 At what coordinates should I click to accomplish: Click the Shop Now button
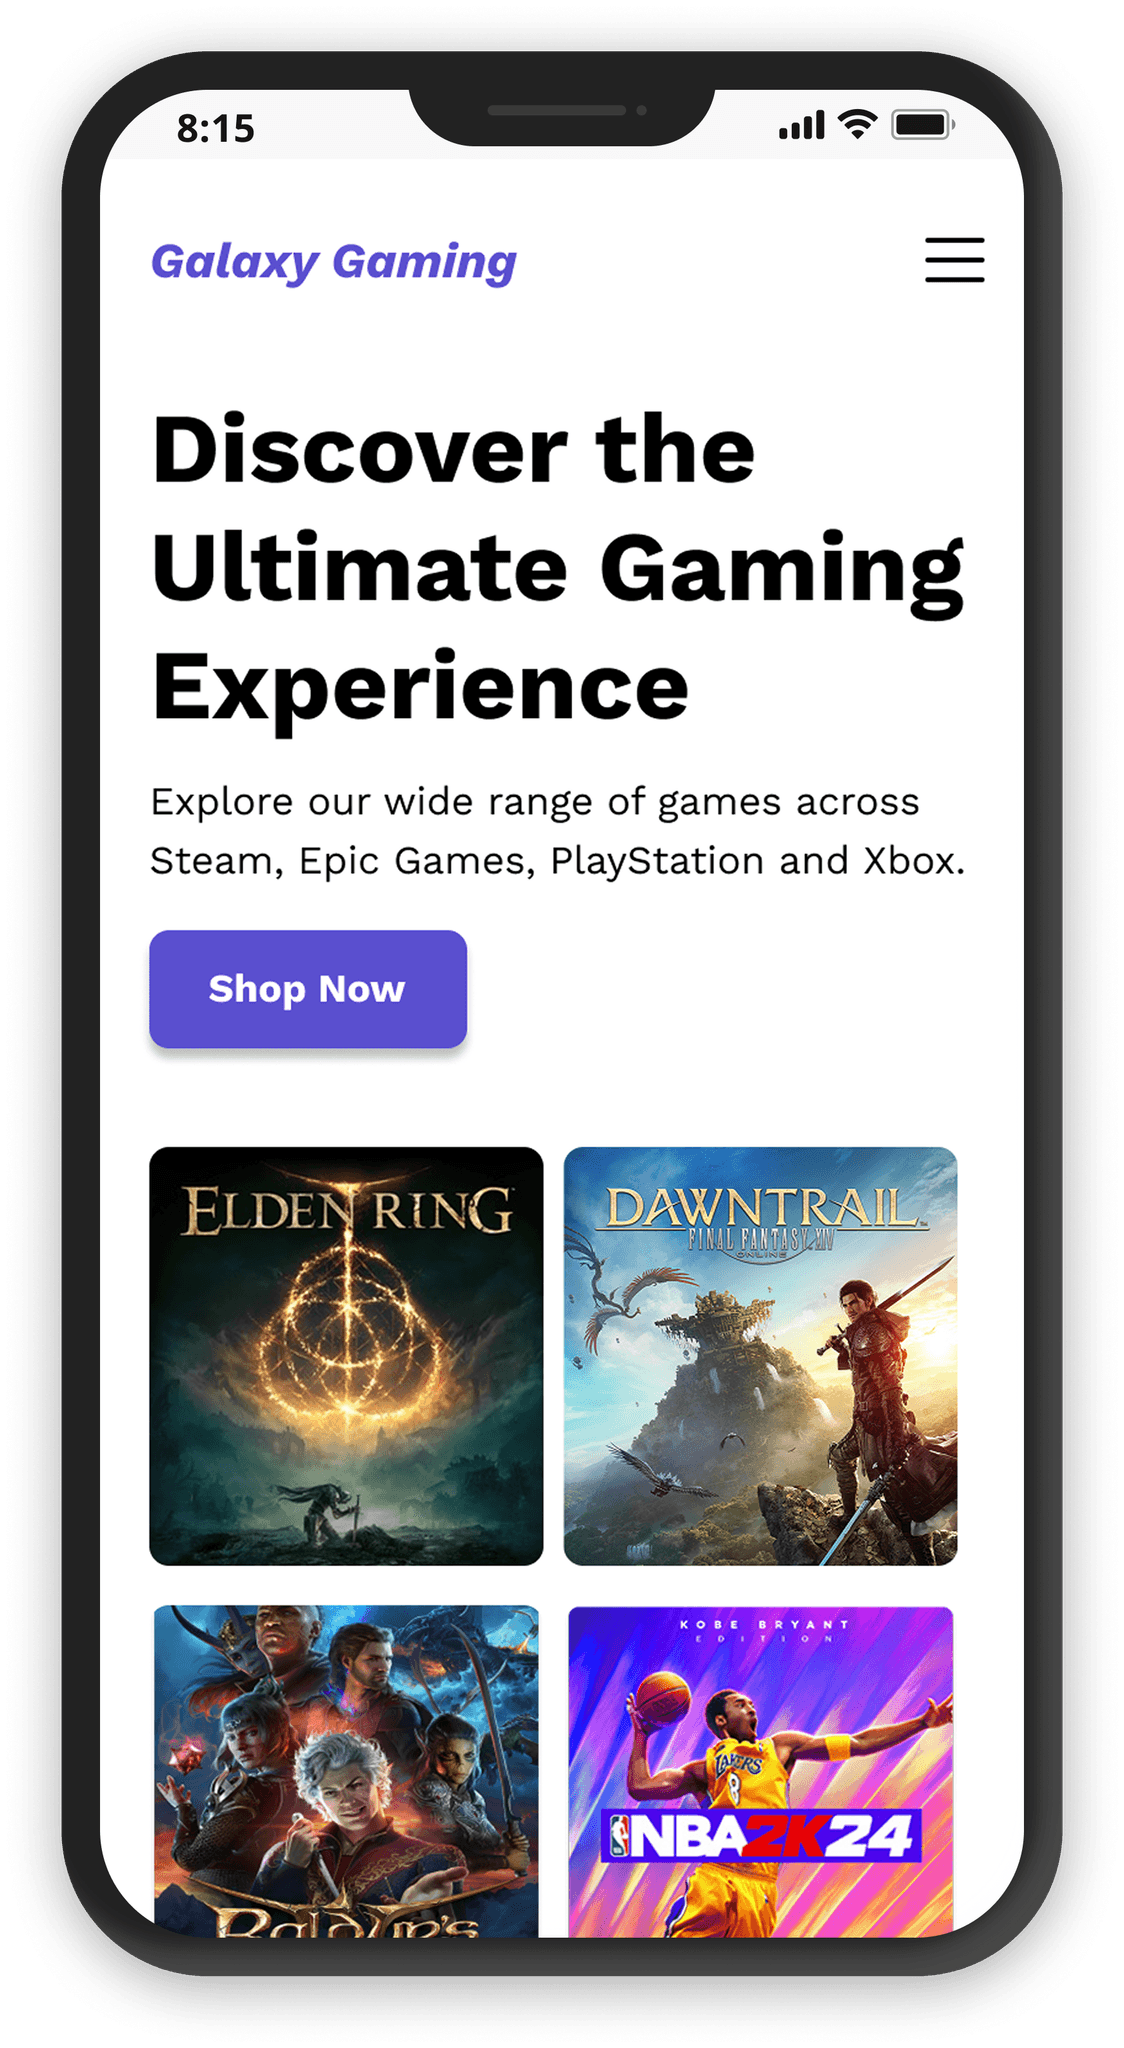click(308, 989)
